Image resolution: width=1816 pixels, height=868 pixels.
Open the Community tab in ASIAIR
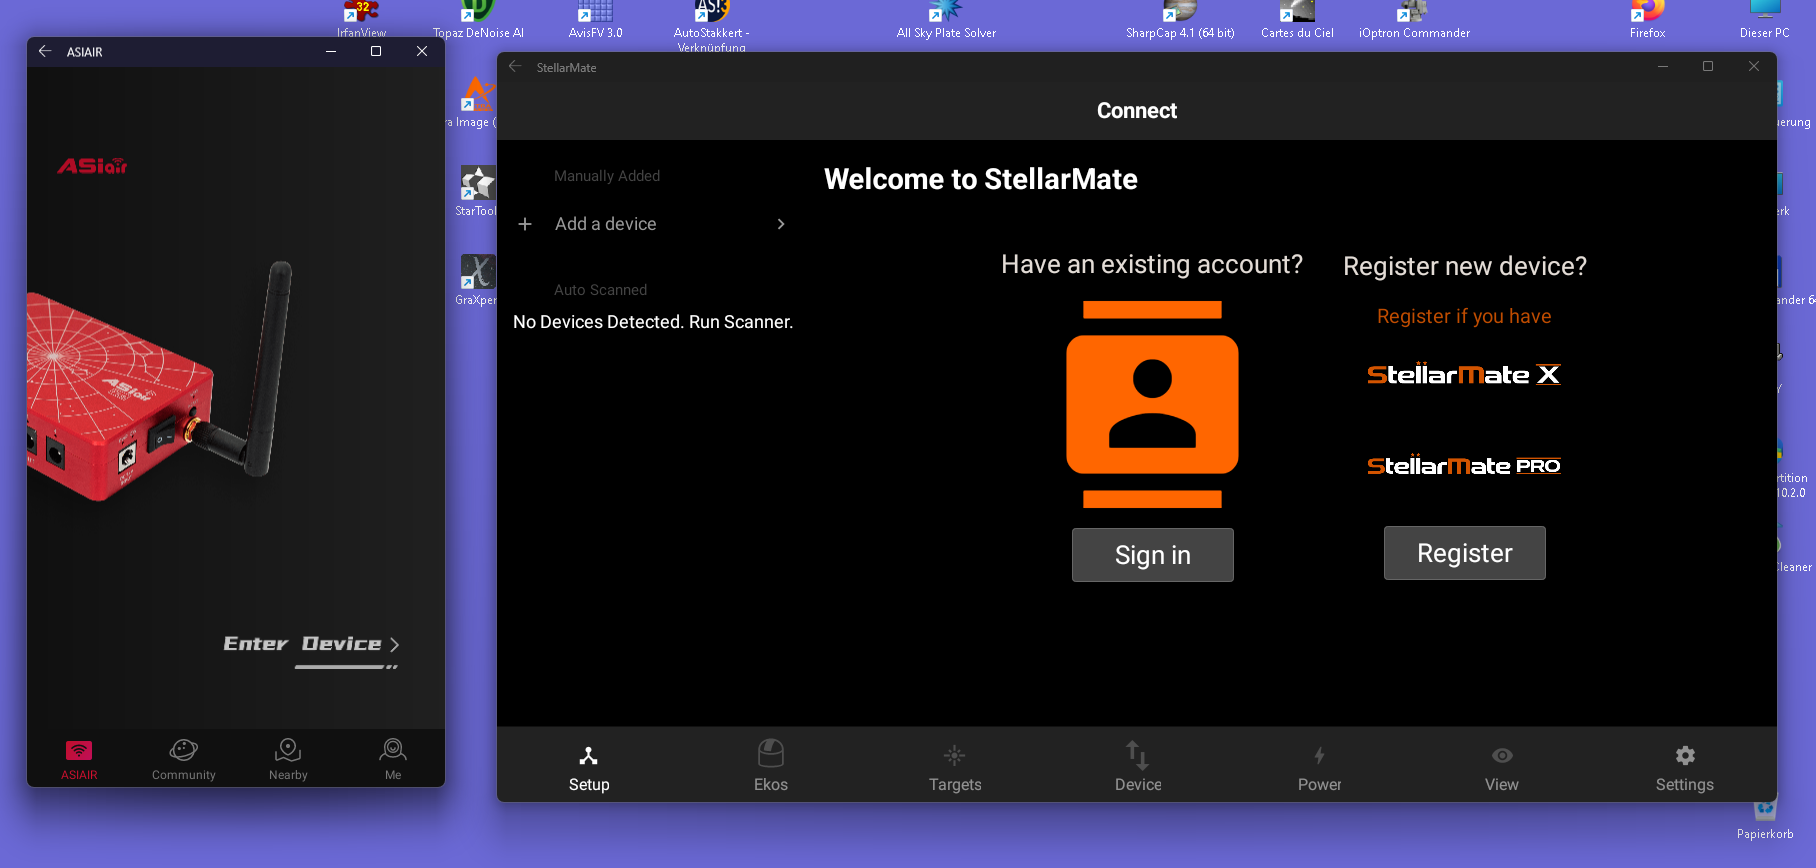[x=184, y=760]
